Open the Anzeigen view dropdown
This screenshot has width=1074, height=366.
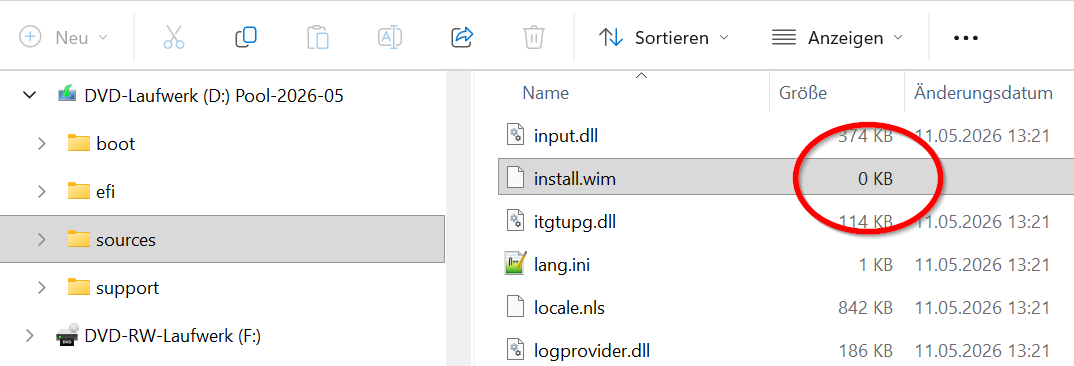(x=837, y=37)
